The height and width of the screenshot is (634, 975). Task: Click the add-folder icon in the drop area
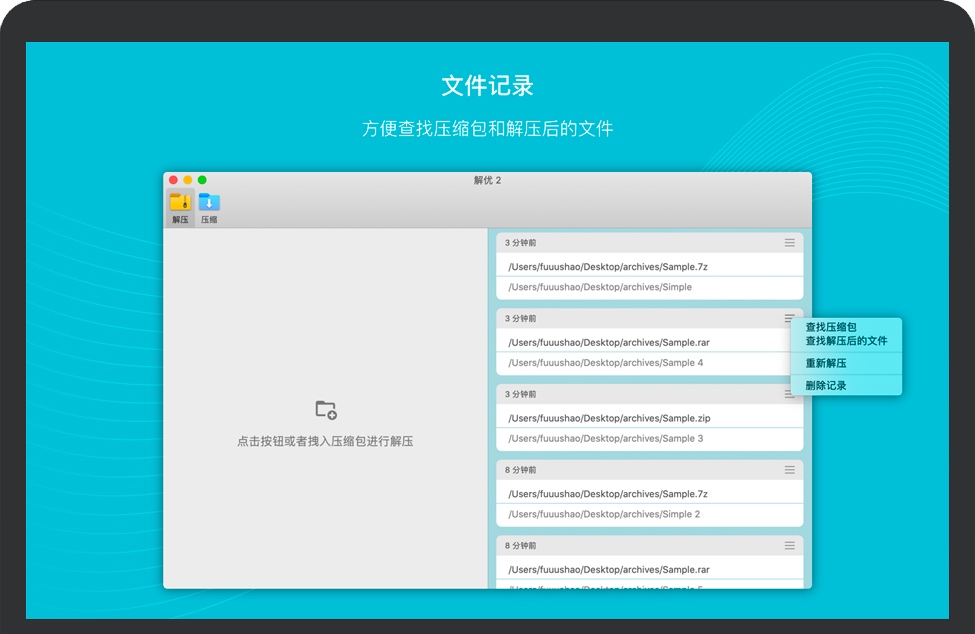click(326, 409)
